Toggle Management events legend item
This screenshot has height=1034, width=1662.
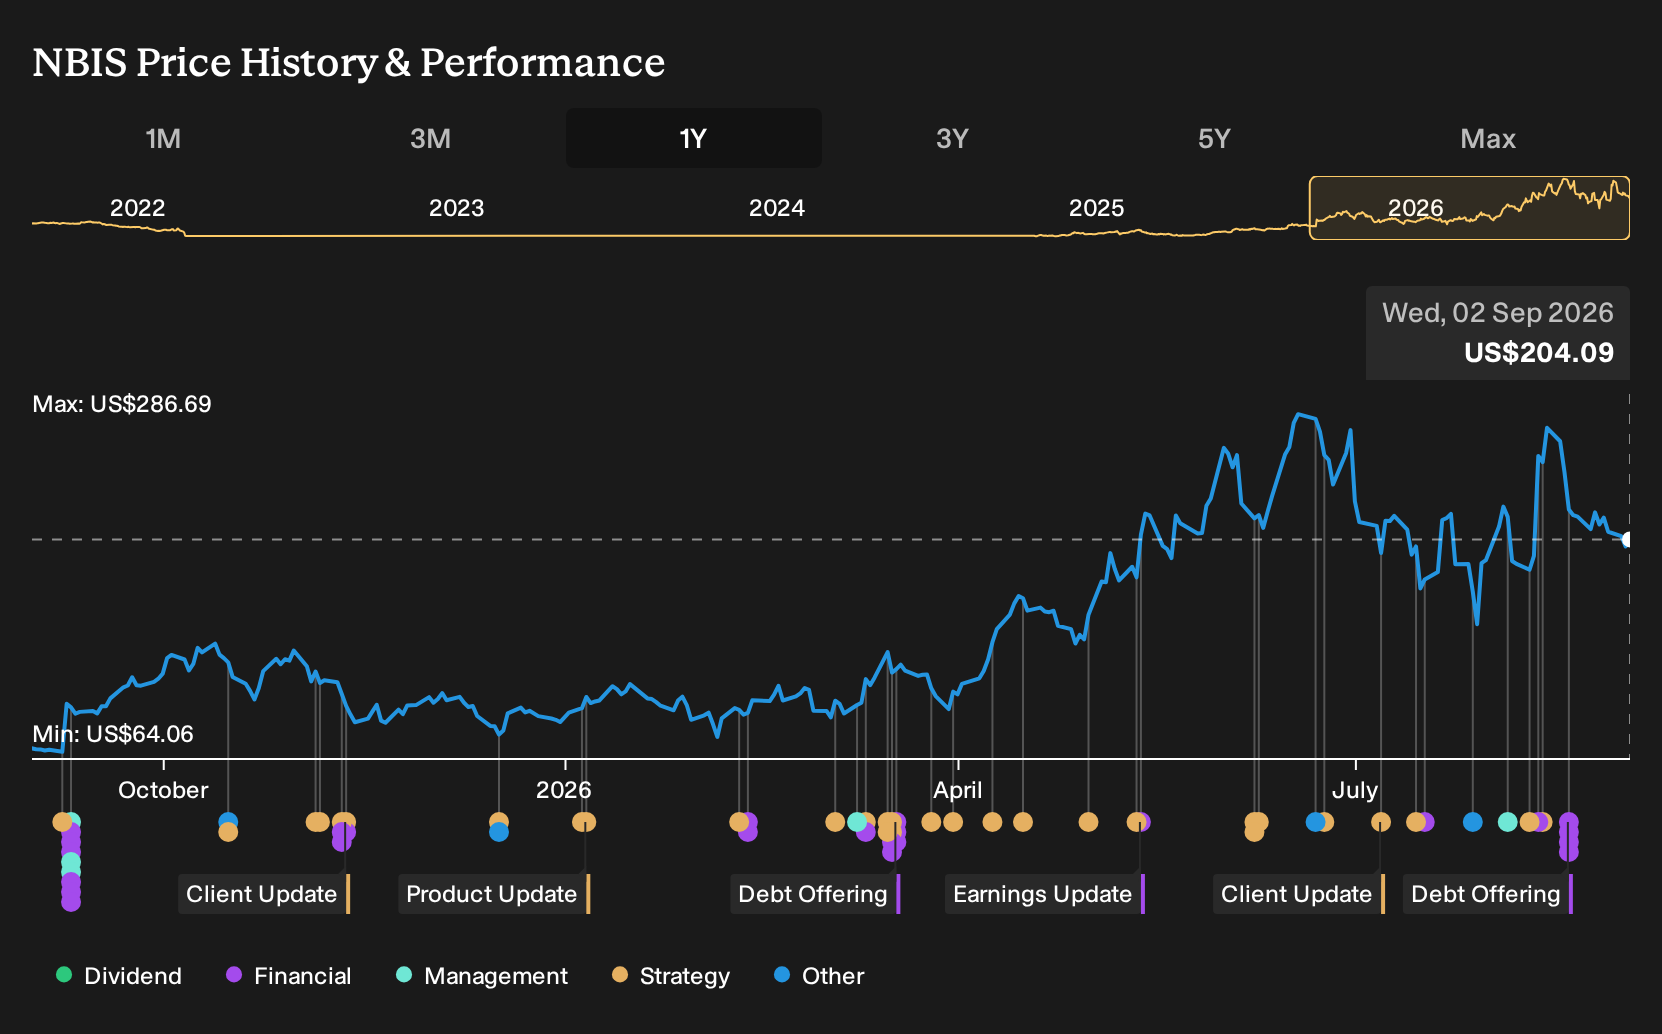(482, 976)
